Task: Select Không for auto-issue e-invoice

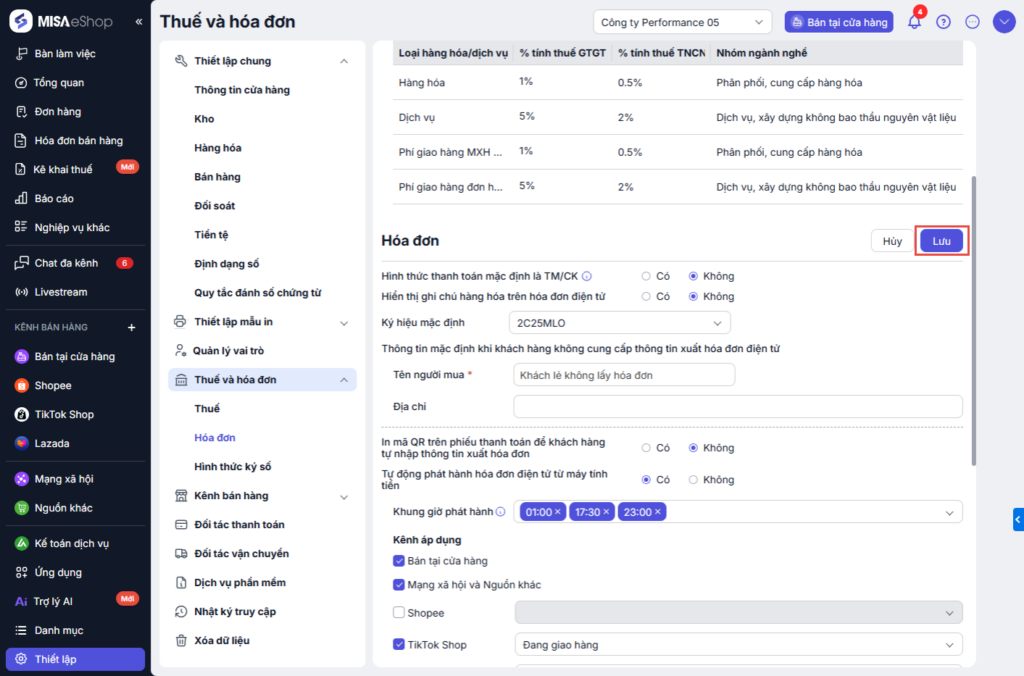Action: 694,480
